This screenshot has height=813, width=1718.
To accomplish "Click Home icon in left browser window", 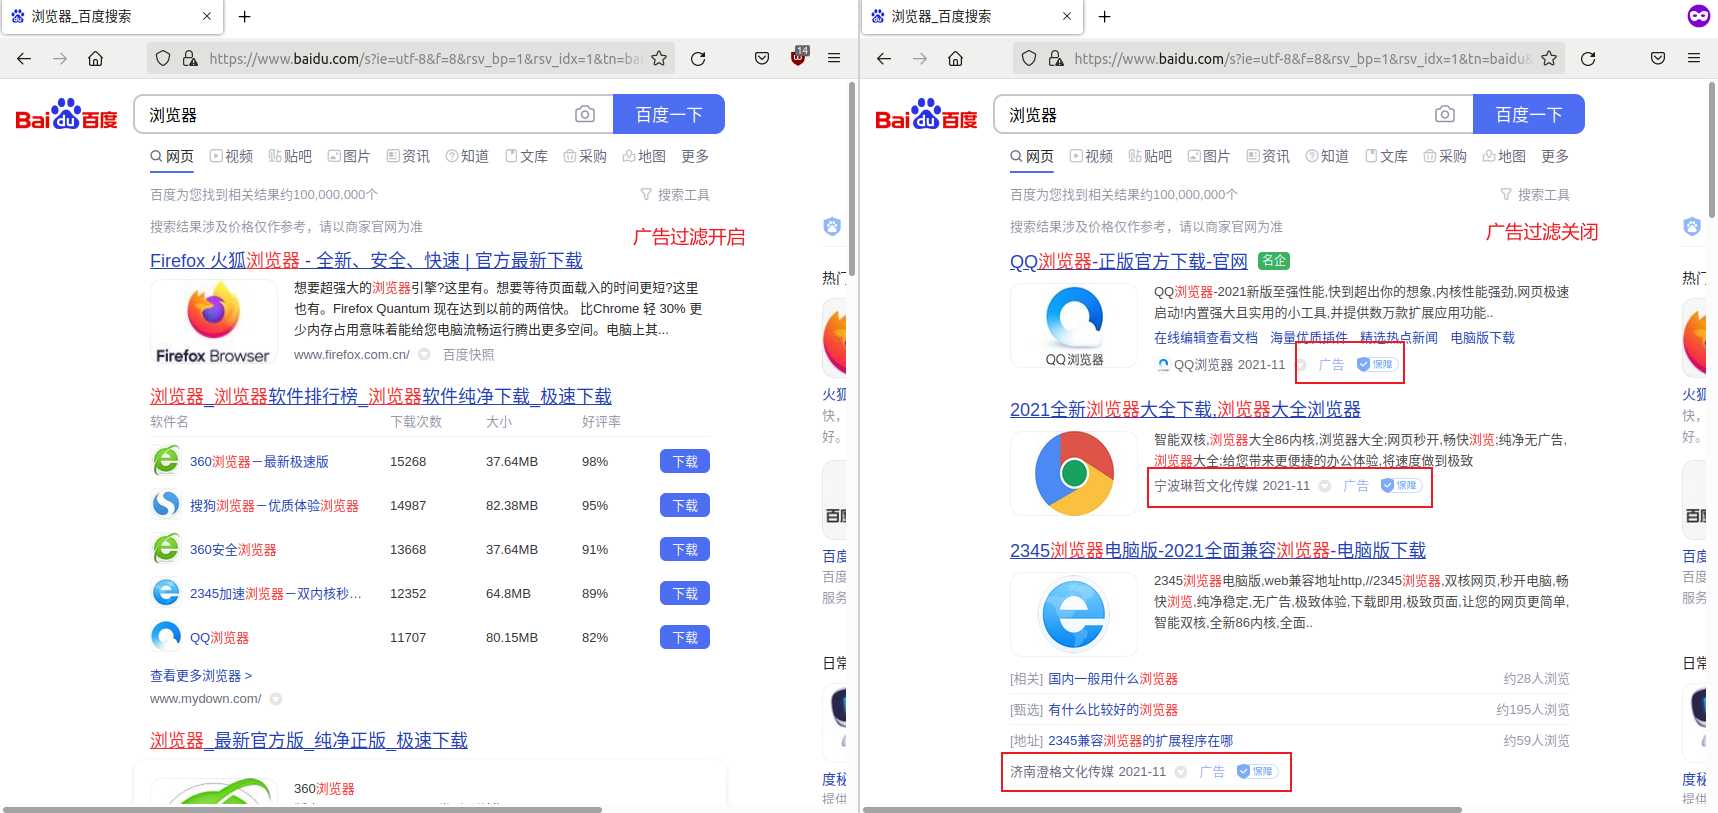I will (96, 59).
